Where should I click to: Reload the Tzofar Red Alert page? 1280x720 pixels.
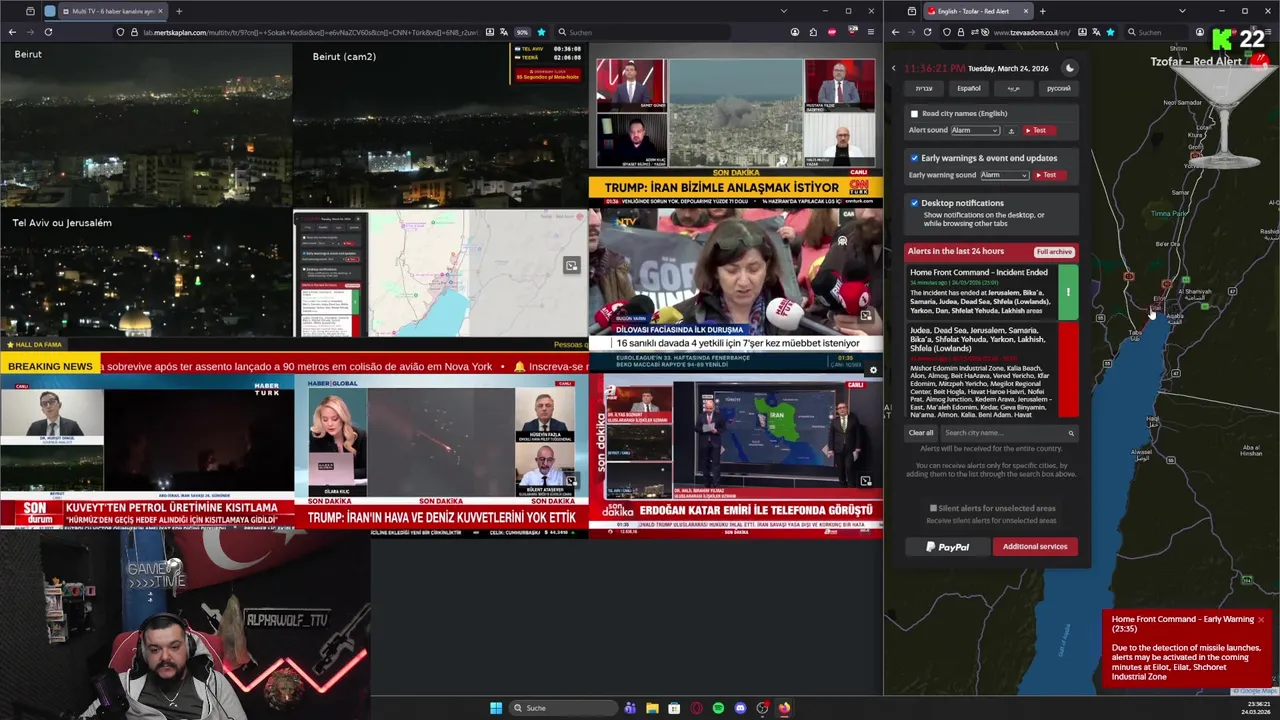[927, 32]
